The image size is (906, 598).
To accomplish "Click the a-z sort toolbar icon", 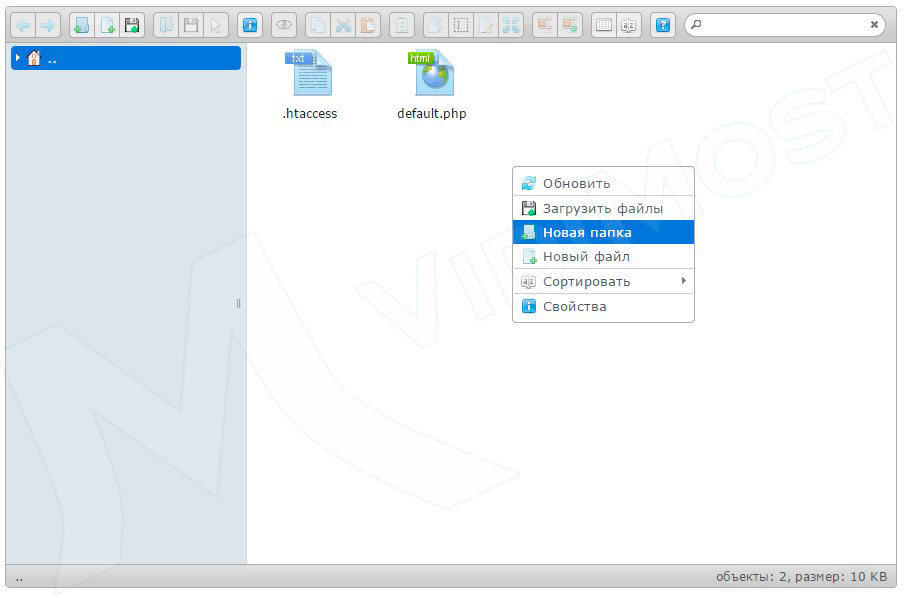I will [629, 25].
